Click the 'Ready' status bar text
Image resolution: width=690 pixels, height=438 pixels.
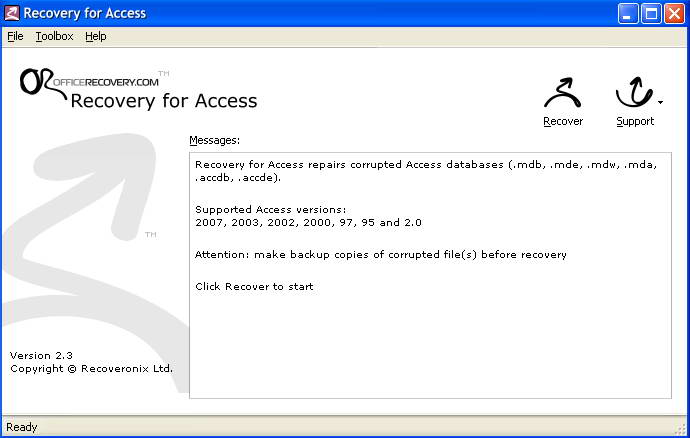click(22, 427)
